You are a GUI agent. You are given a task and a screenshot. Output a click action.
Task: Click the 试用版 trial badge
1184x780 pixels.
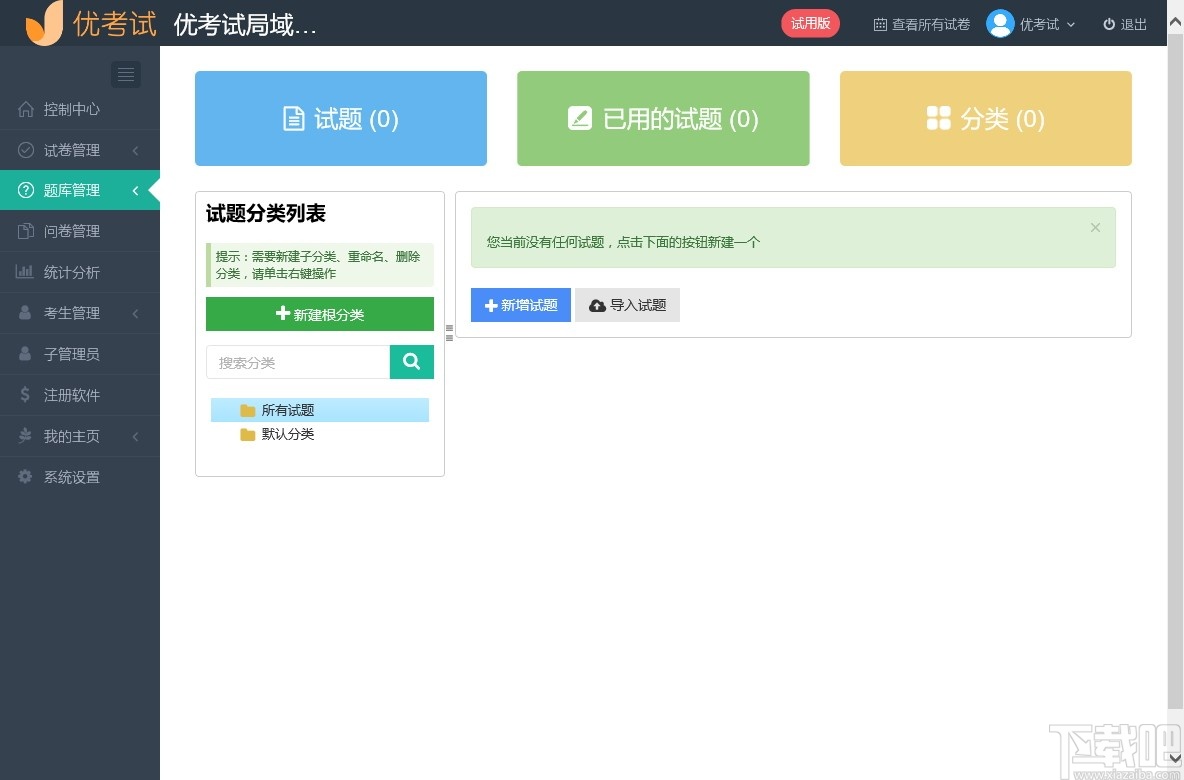[810, 23]
